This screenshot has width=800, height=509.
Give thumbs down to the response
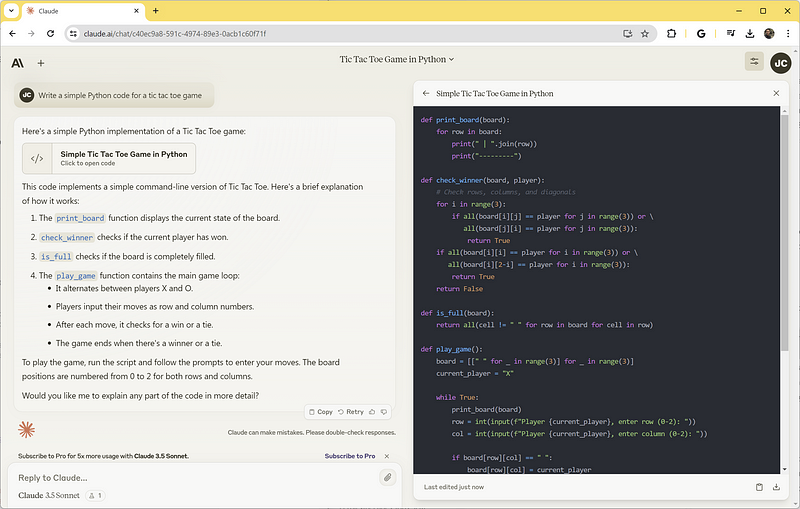click(385, 411)
